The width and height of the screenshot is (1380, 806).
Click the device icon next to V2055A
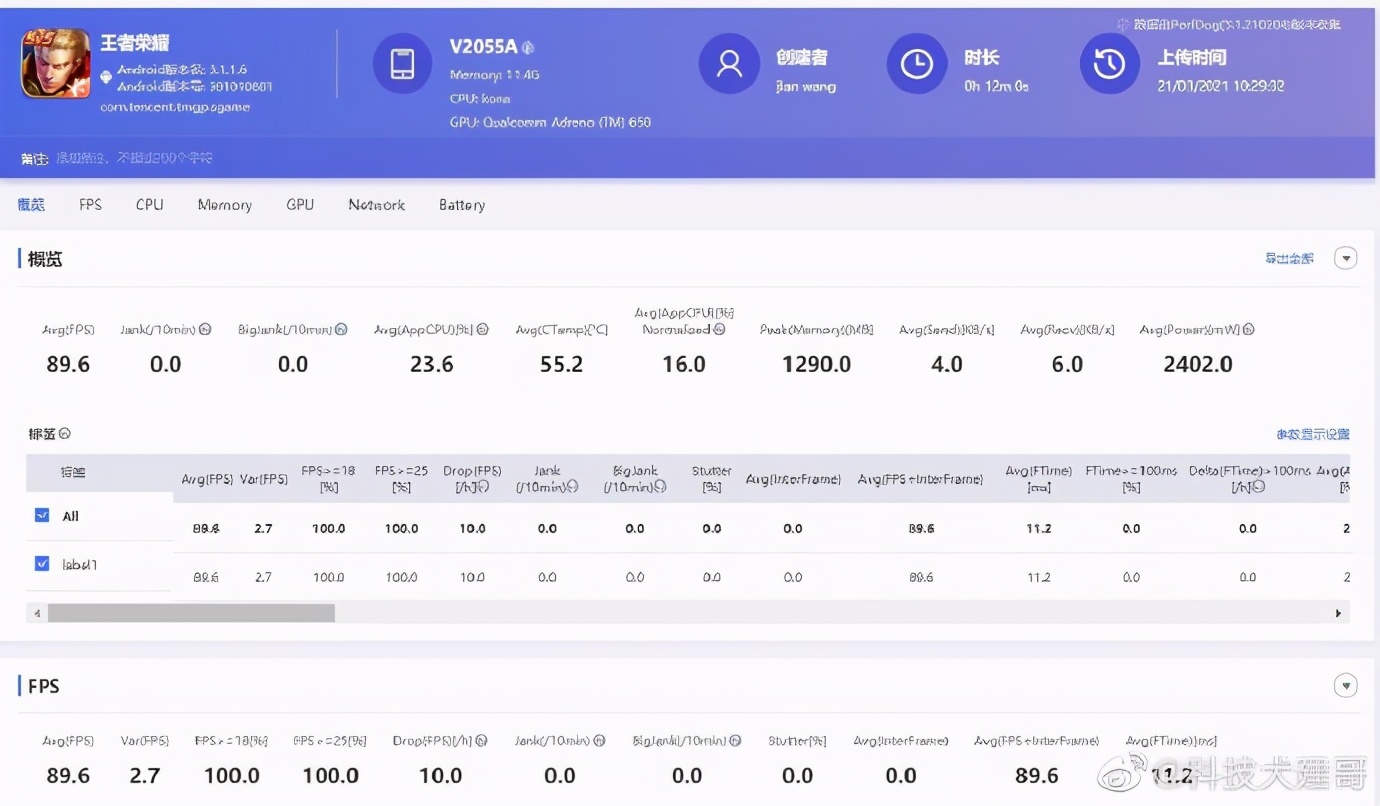402,63
